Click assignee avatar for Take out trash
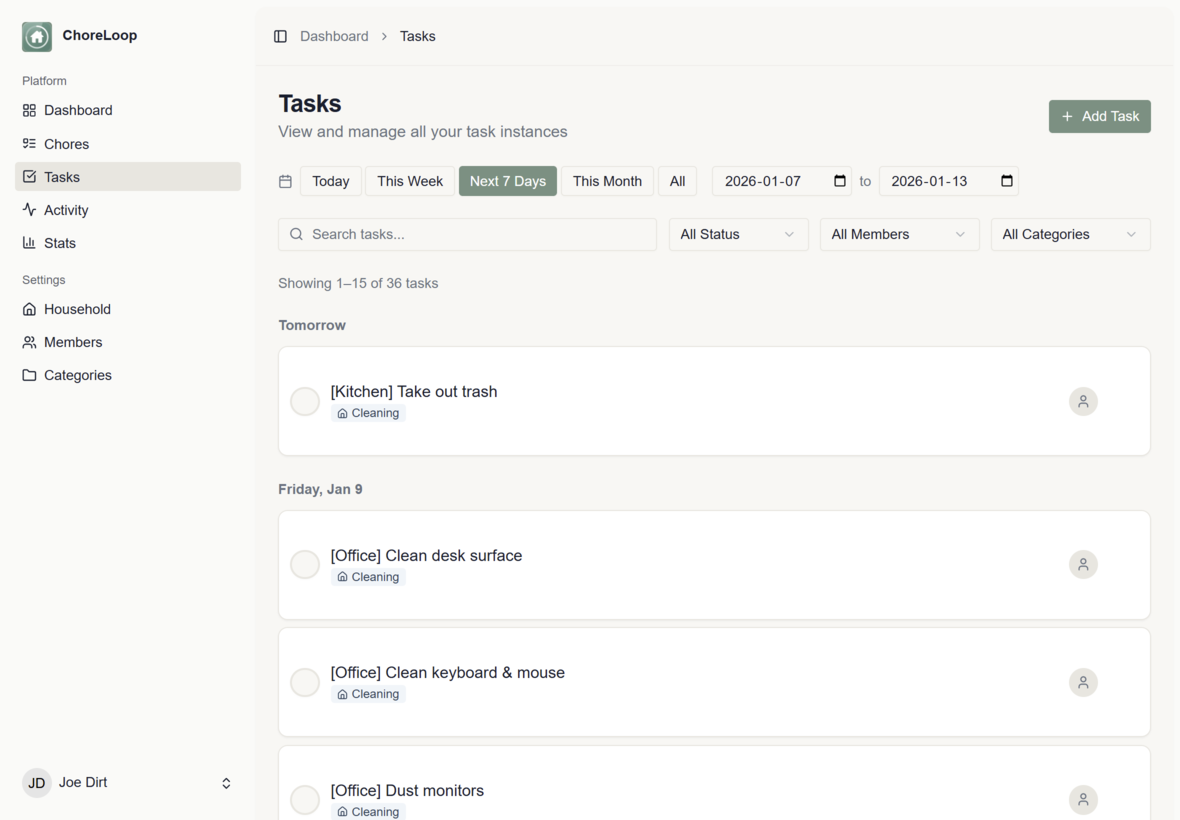Screen dimensions: 1180x820 (1083, 401)
